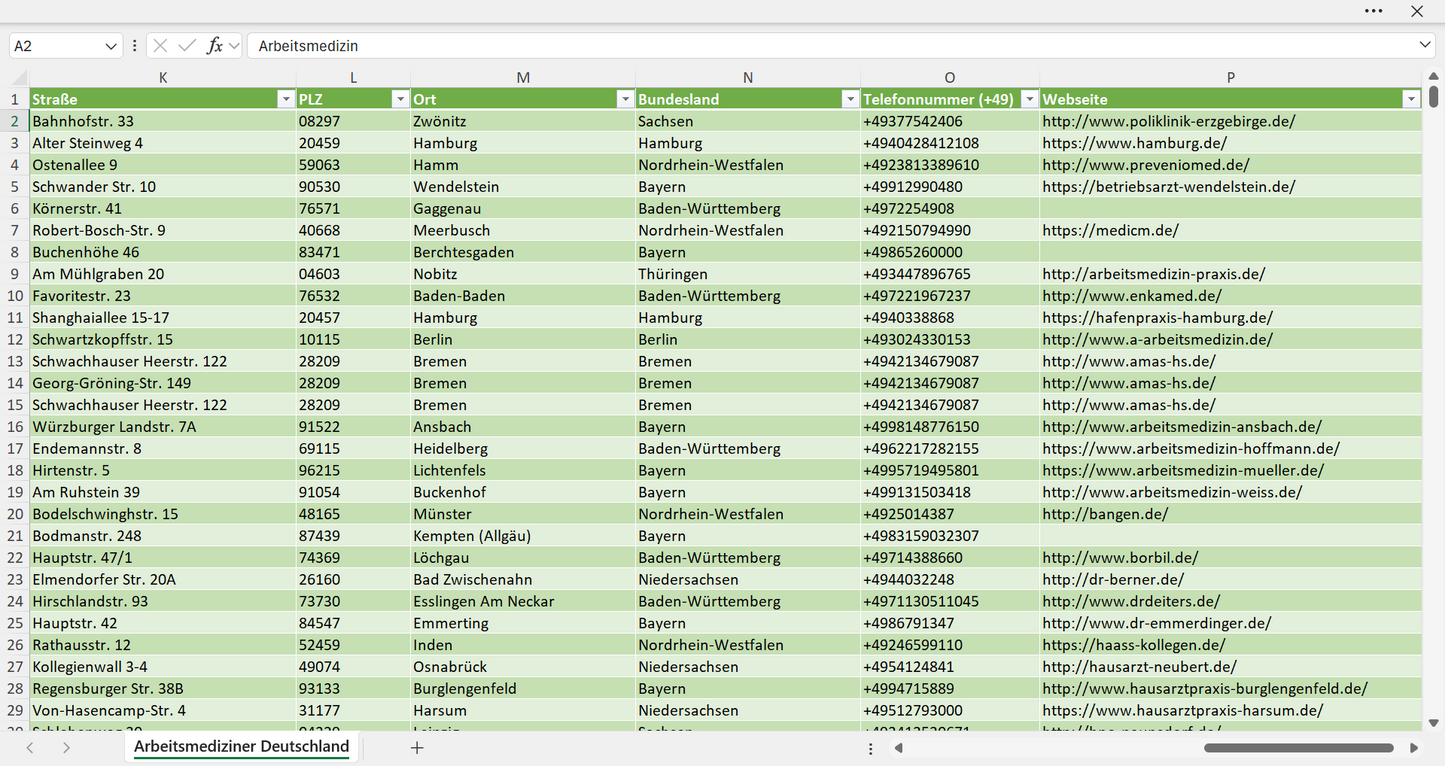This screenshot has height=766, width=1445.
Task: Select cell http://www.borbil.de/
Action: pyautogui.click(x=1231, y=558)
